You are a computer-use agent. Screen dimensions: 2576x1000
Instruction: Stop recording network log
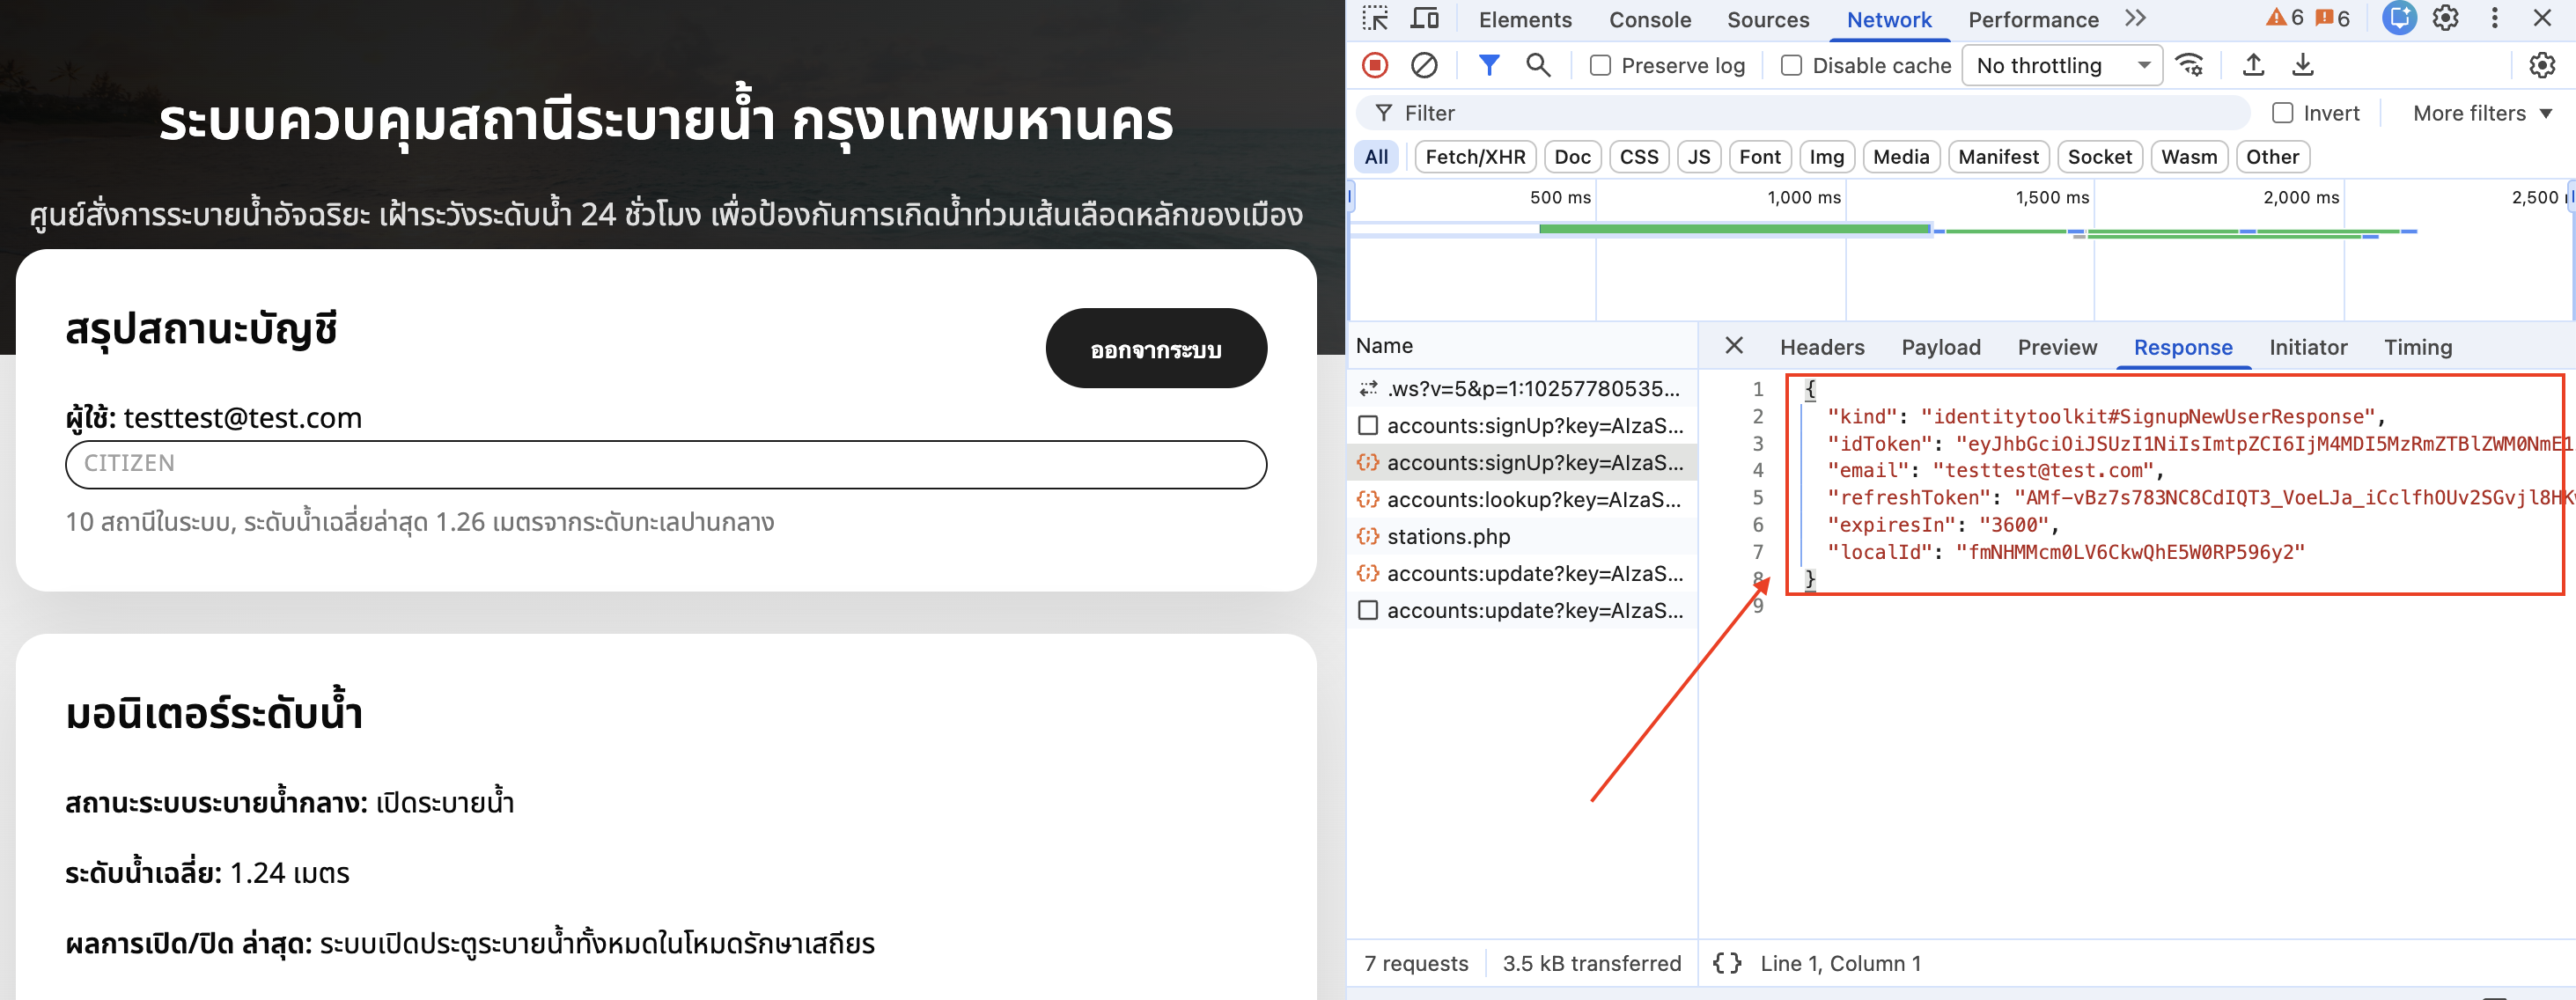coord(1375,66)
